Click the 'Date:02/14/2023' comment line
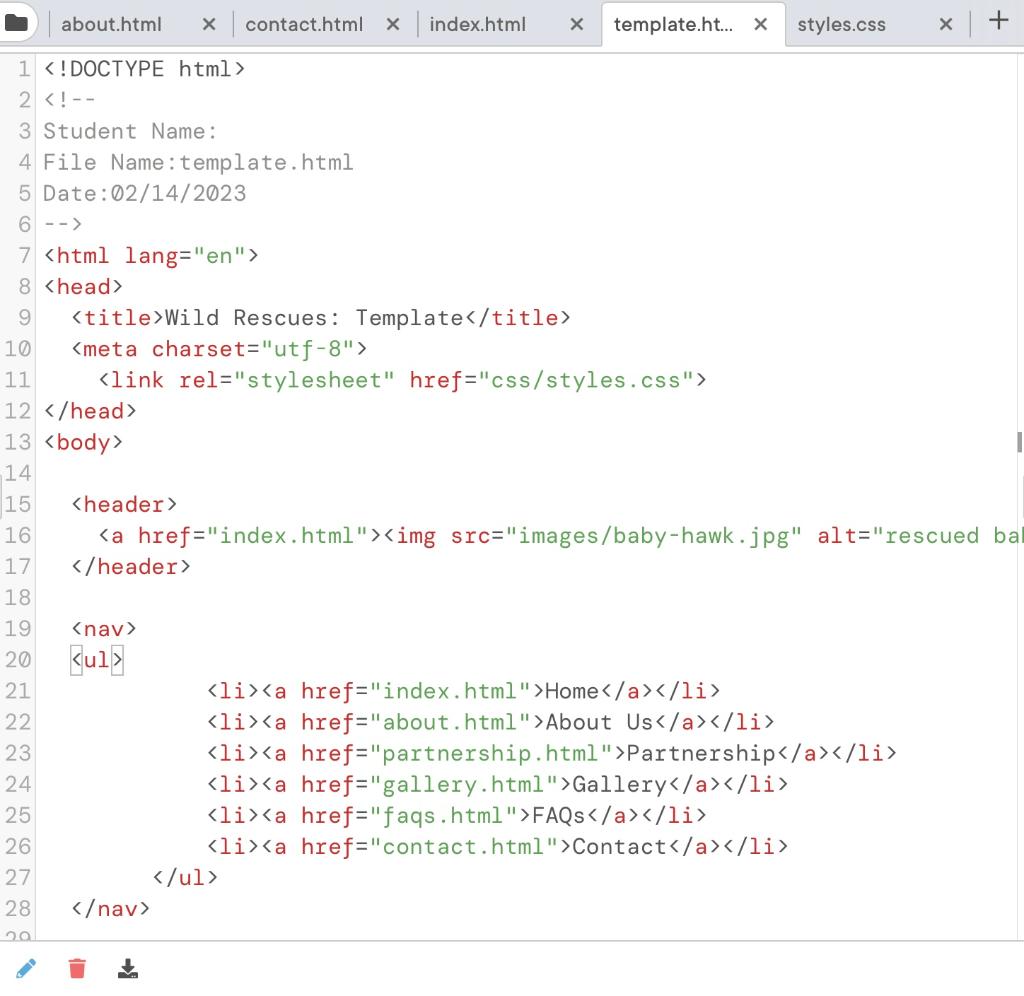This screenshot has height=996, width=1024. point(144,193)
